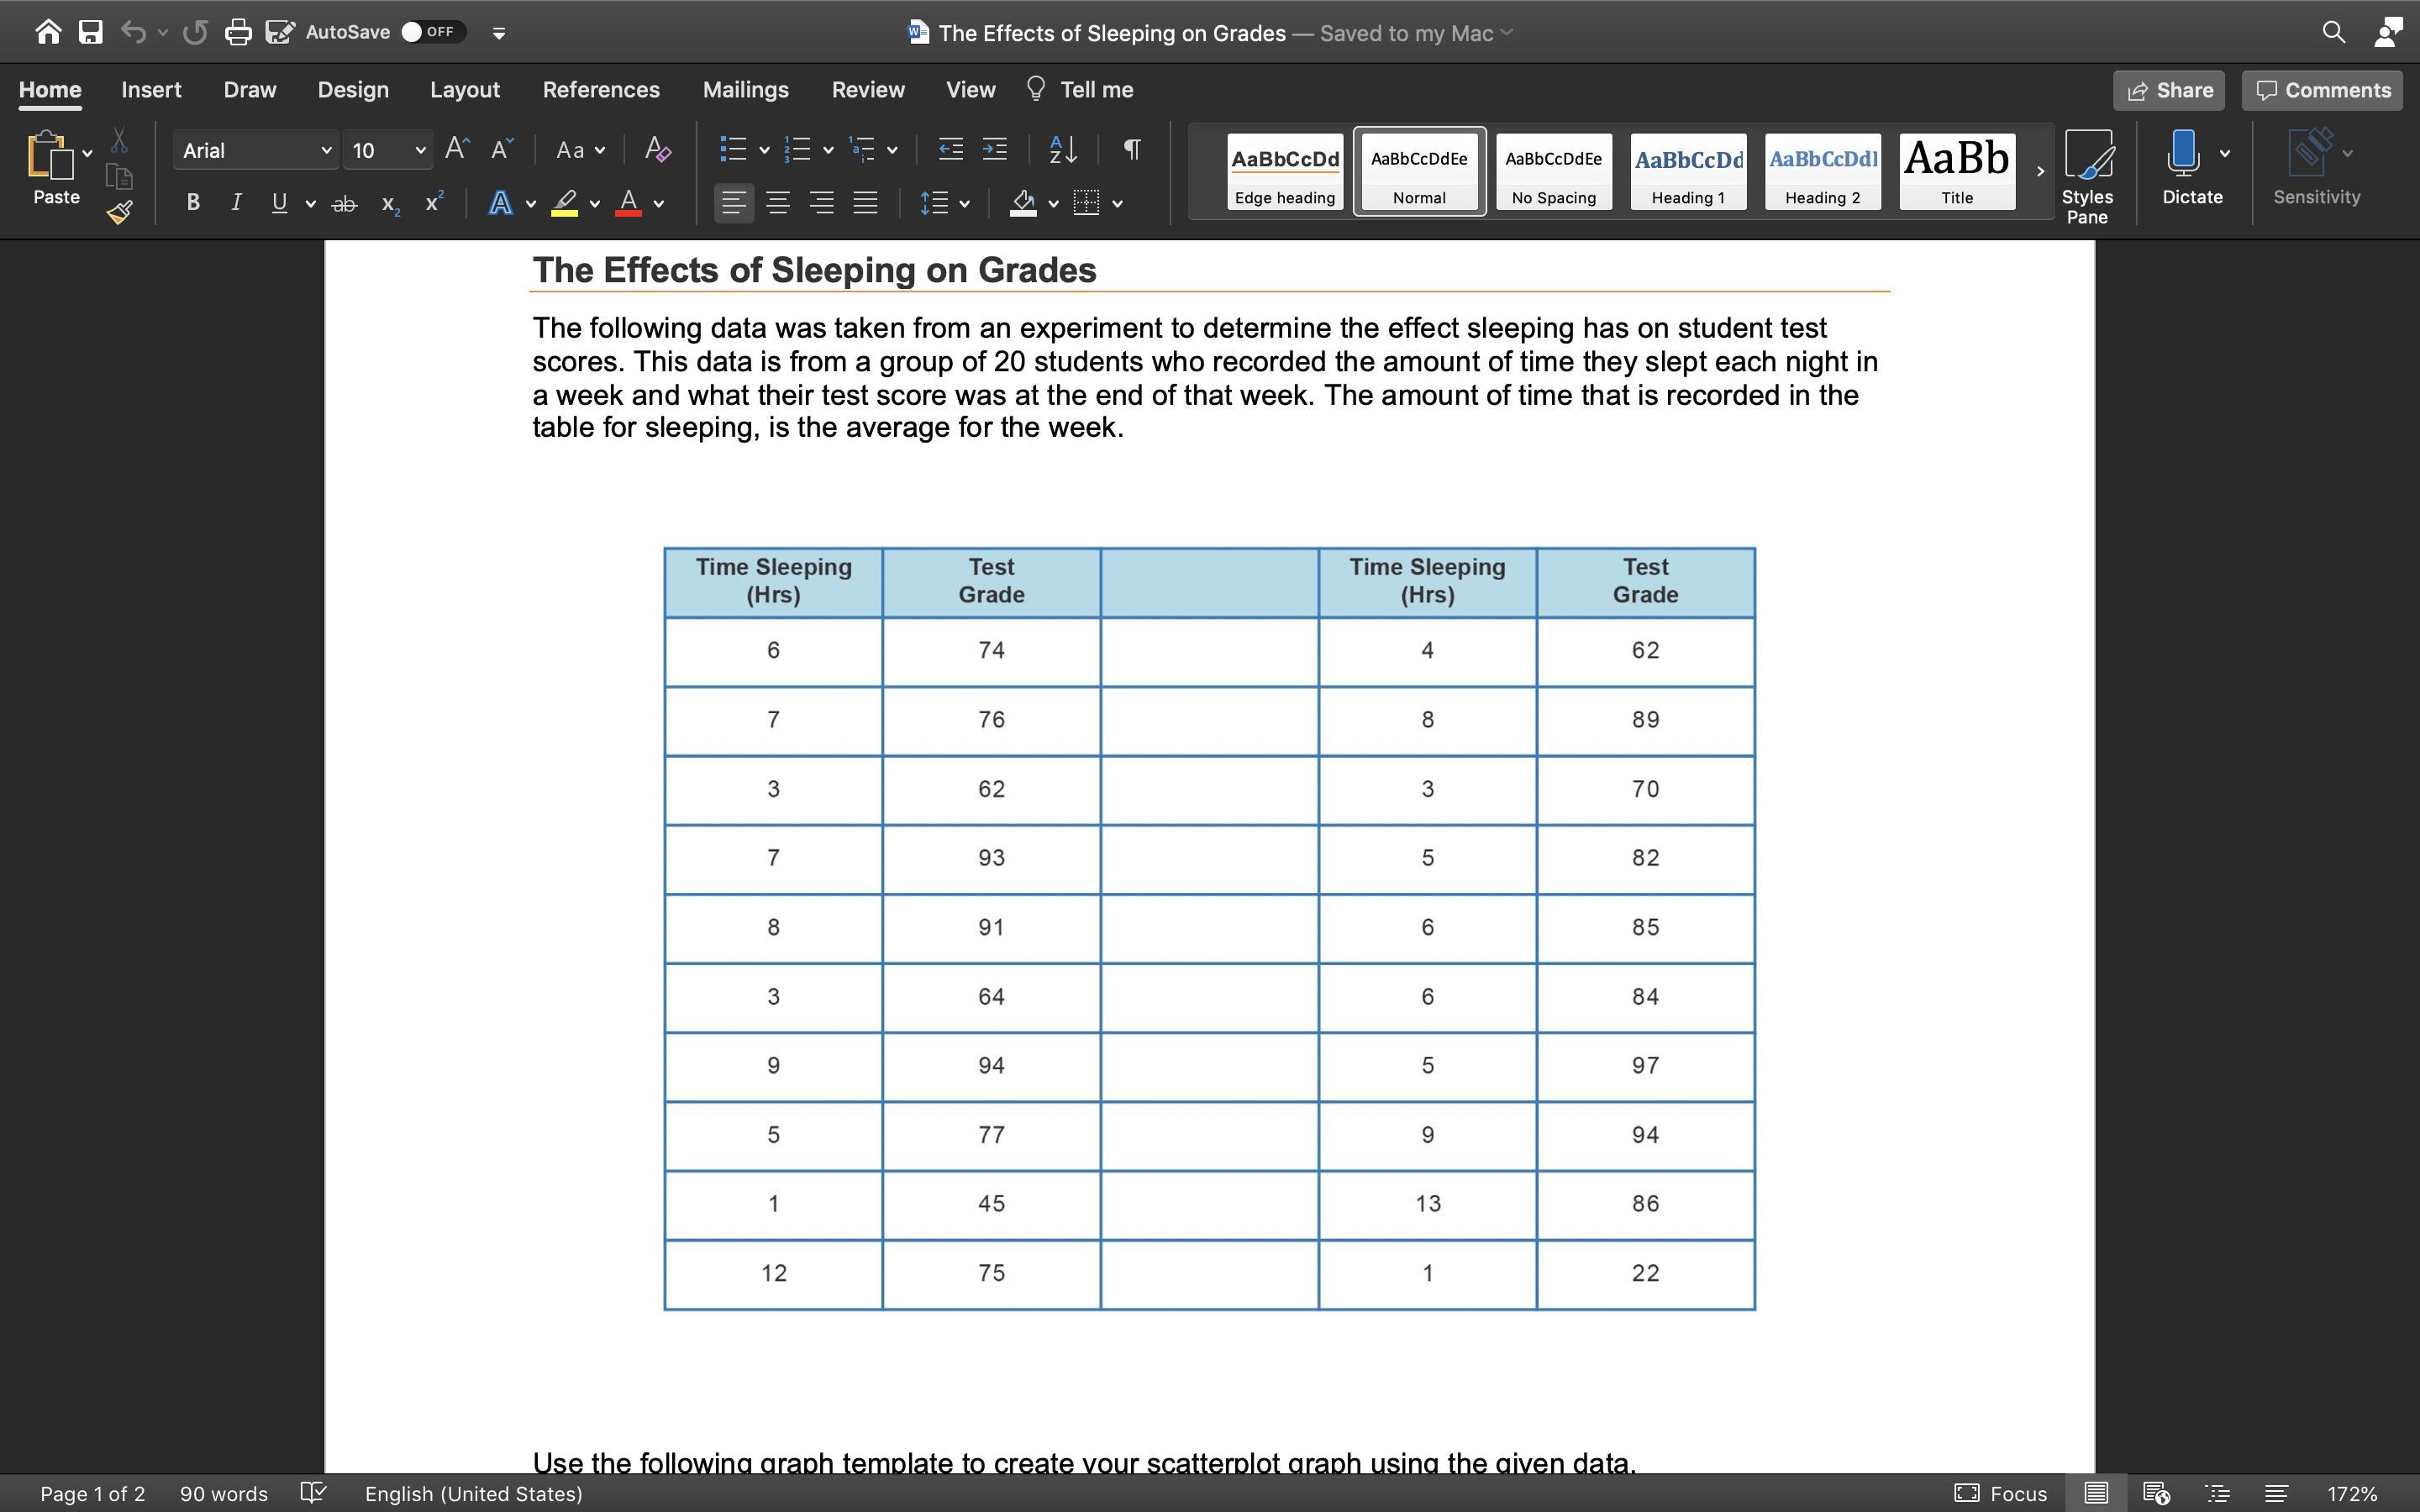This screenshot has width=2420, height=1512.
Task: Show paragraph marks with pilcrow icon
Action: click(x=1132, y=150)
